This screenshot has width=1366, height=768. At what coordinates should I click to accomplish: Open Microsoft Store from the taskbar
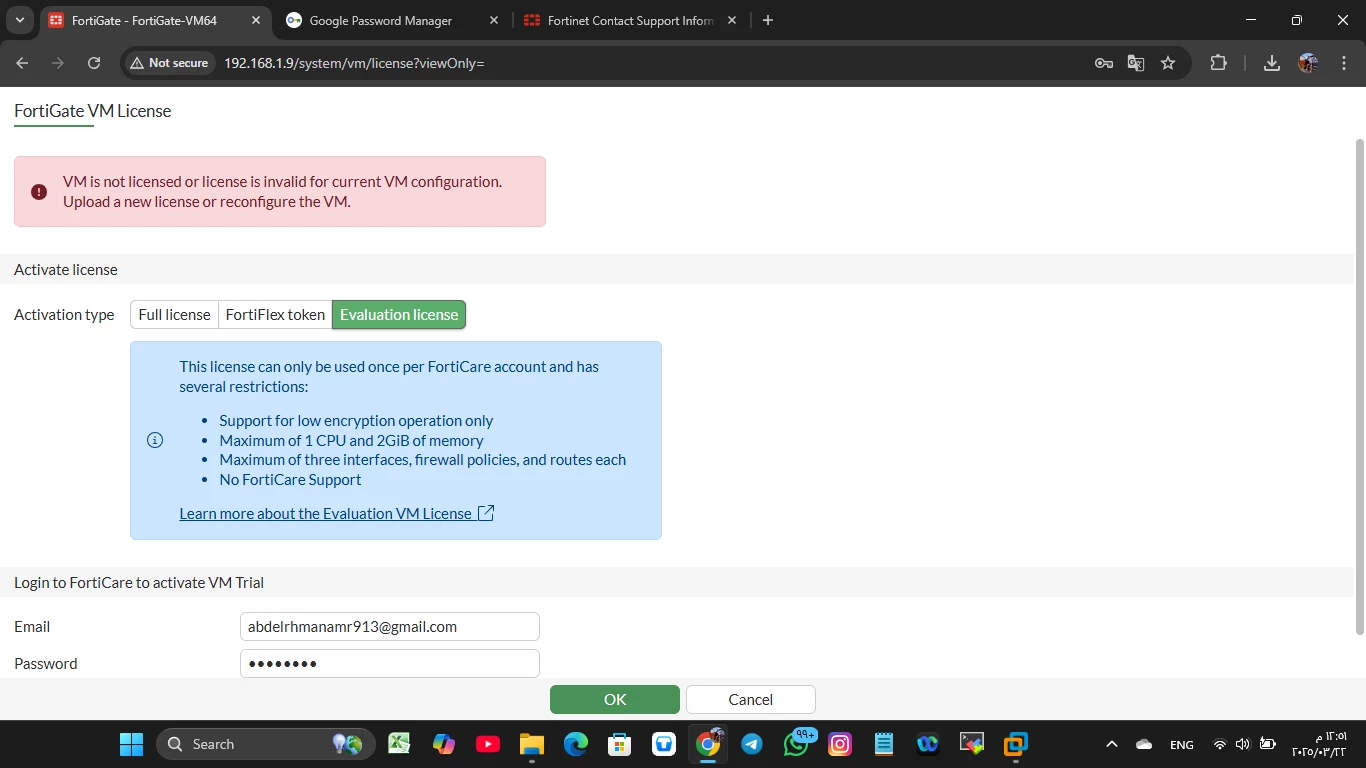point(620,744)
